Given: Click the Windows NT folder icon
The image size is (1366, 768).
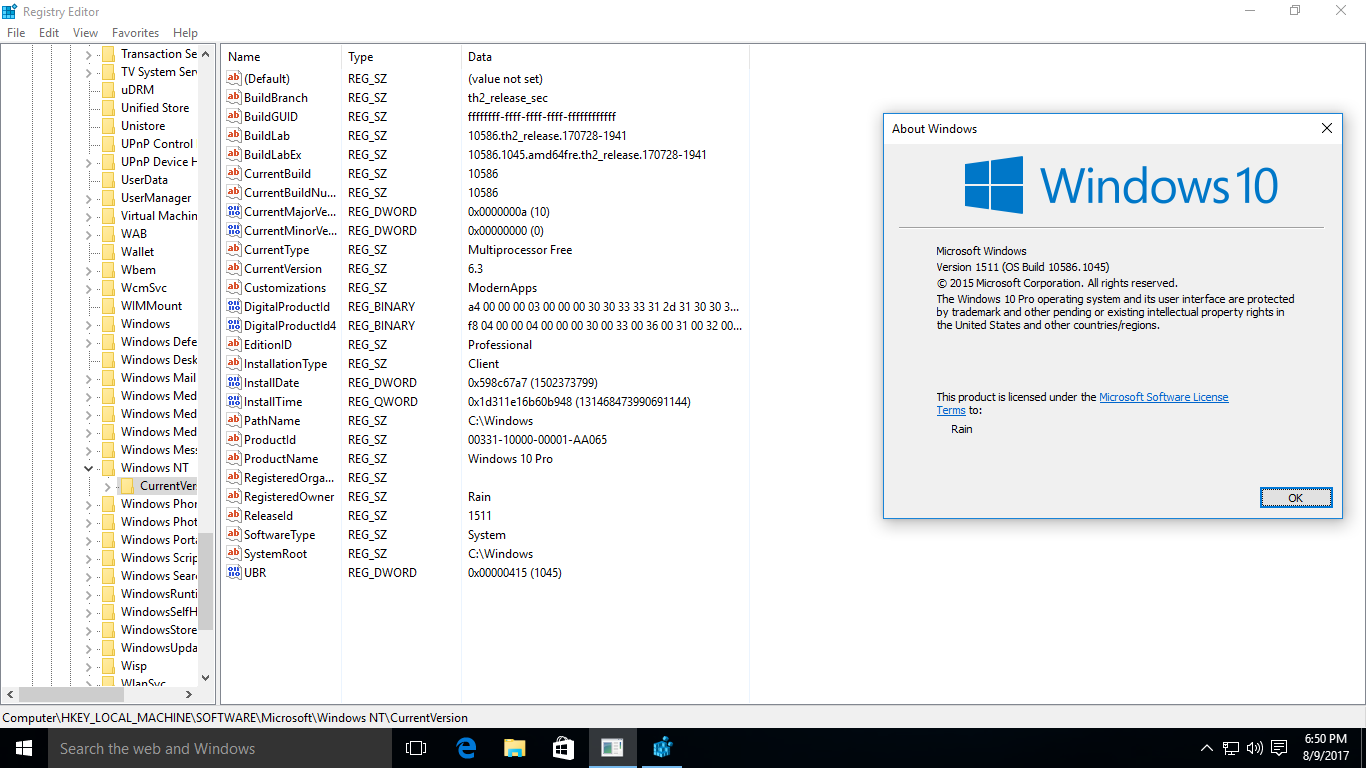Looking at the screenshot, I should (108, 468).
